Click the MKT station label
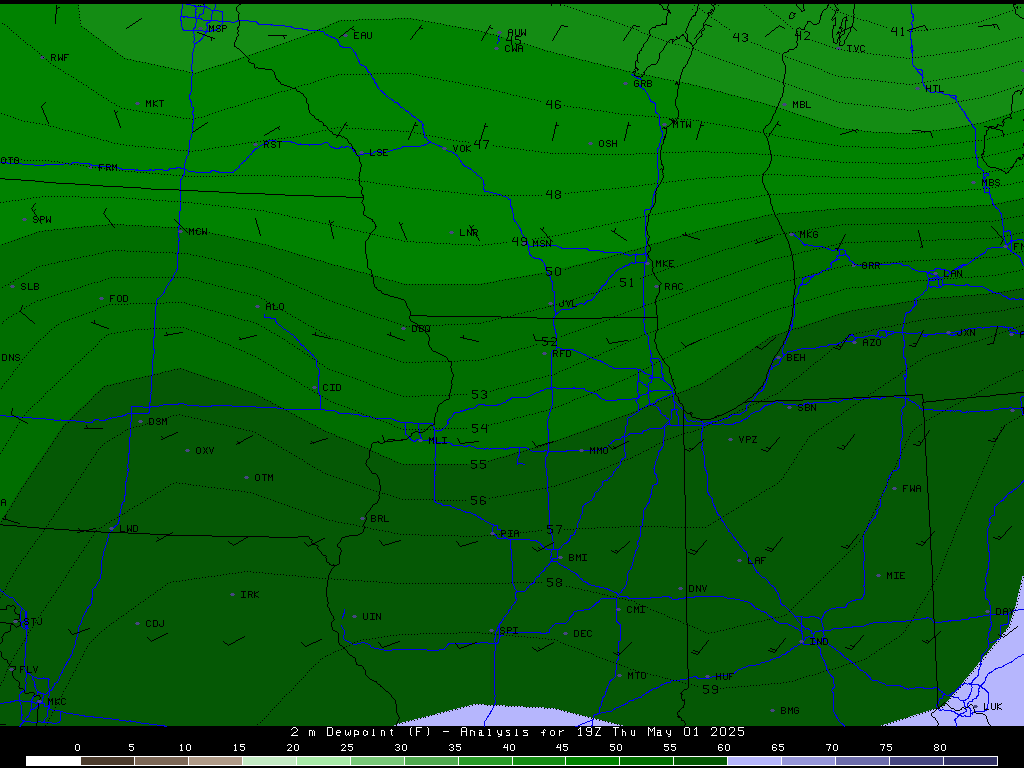This screenshot has height=768, width=1024. 155,103
